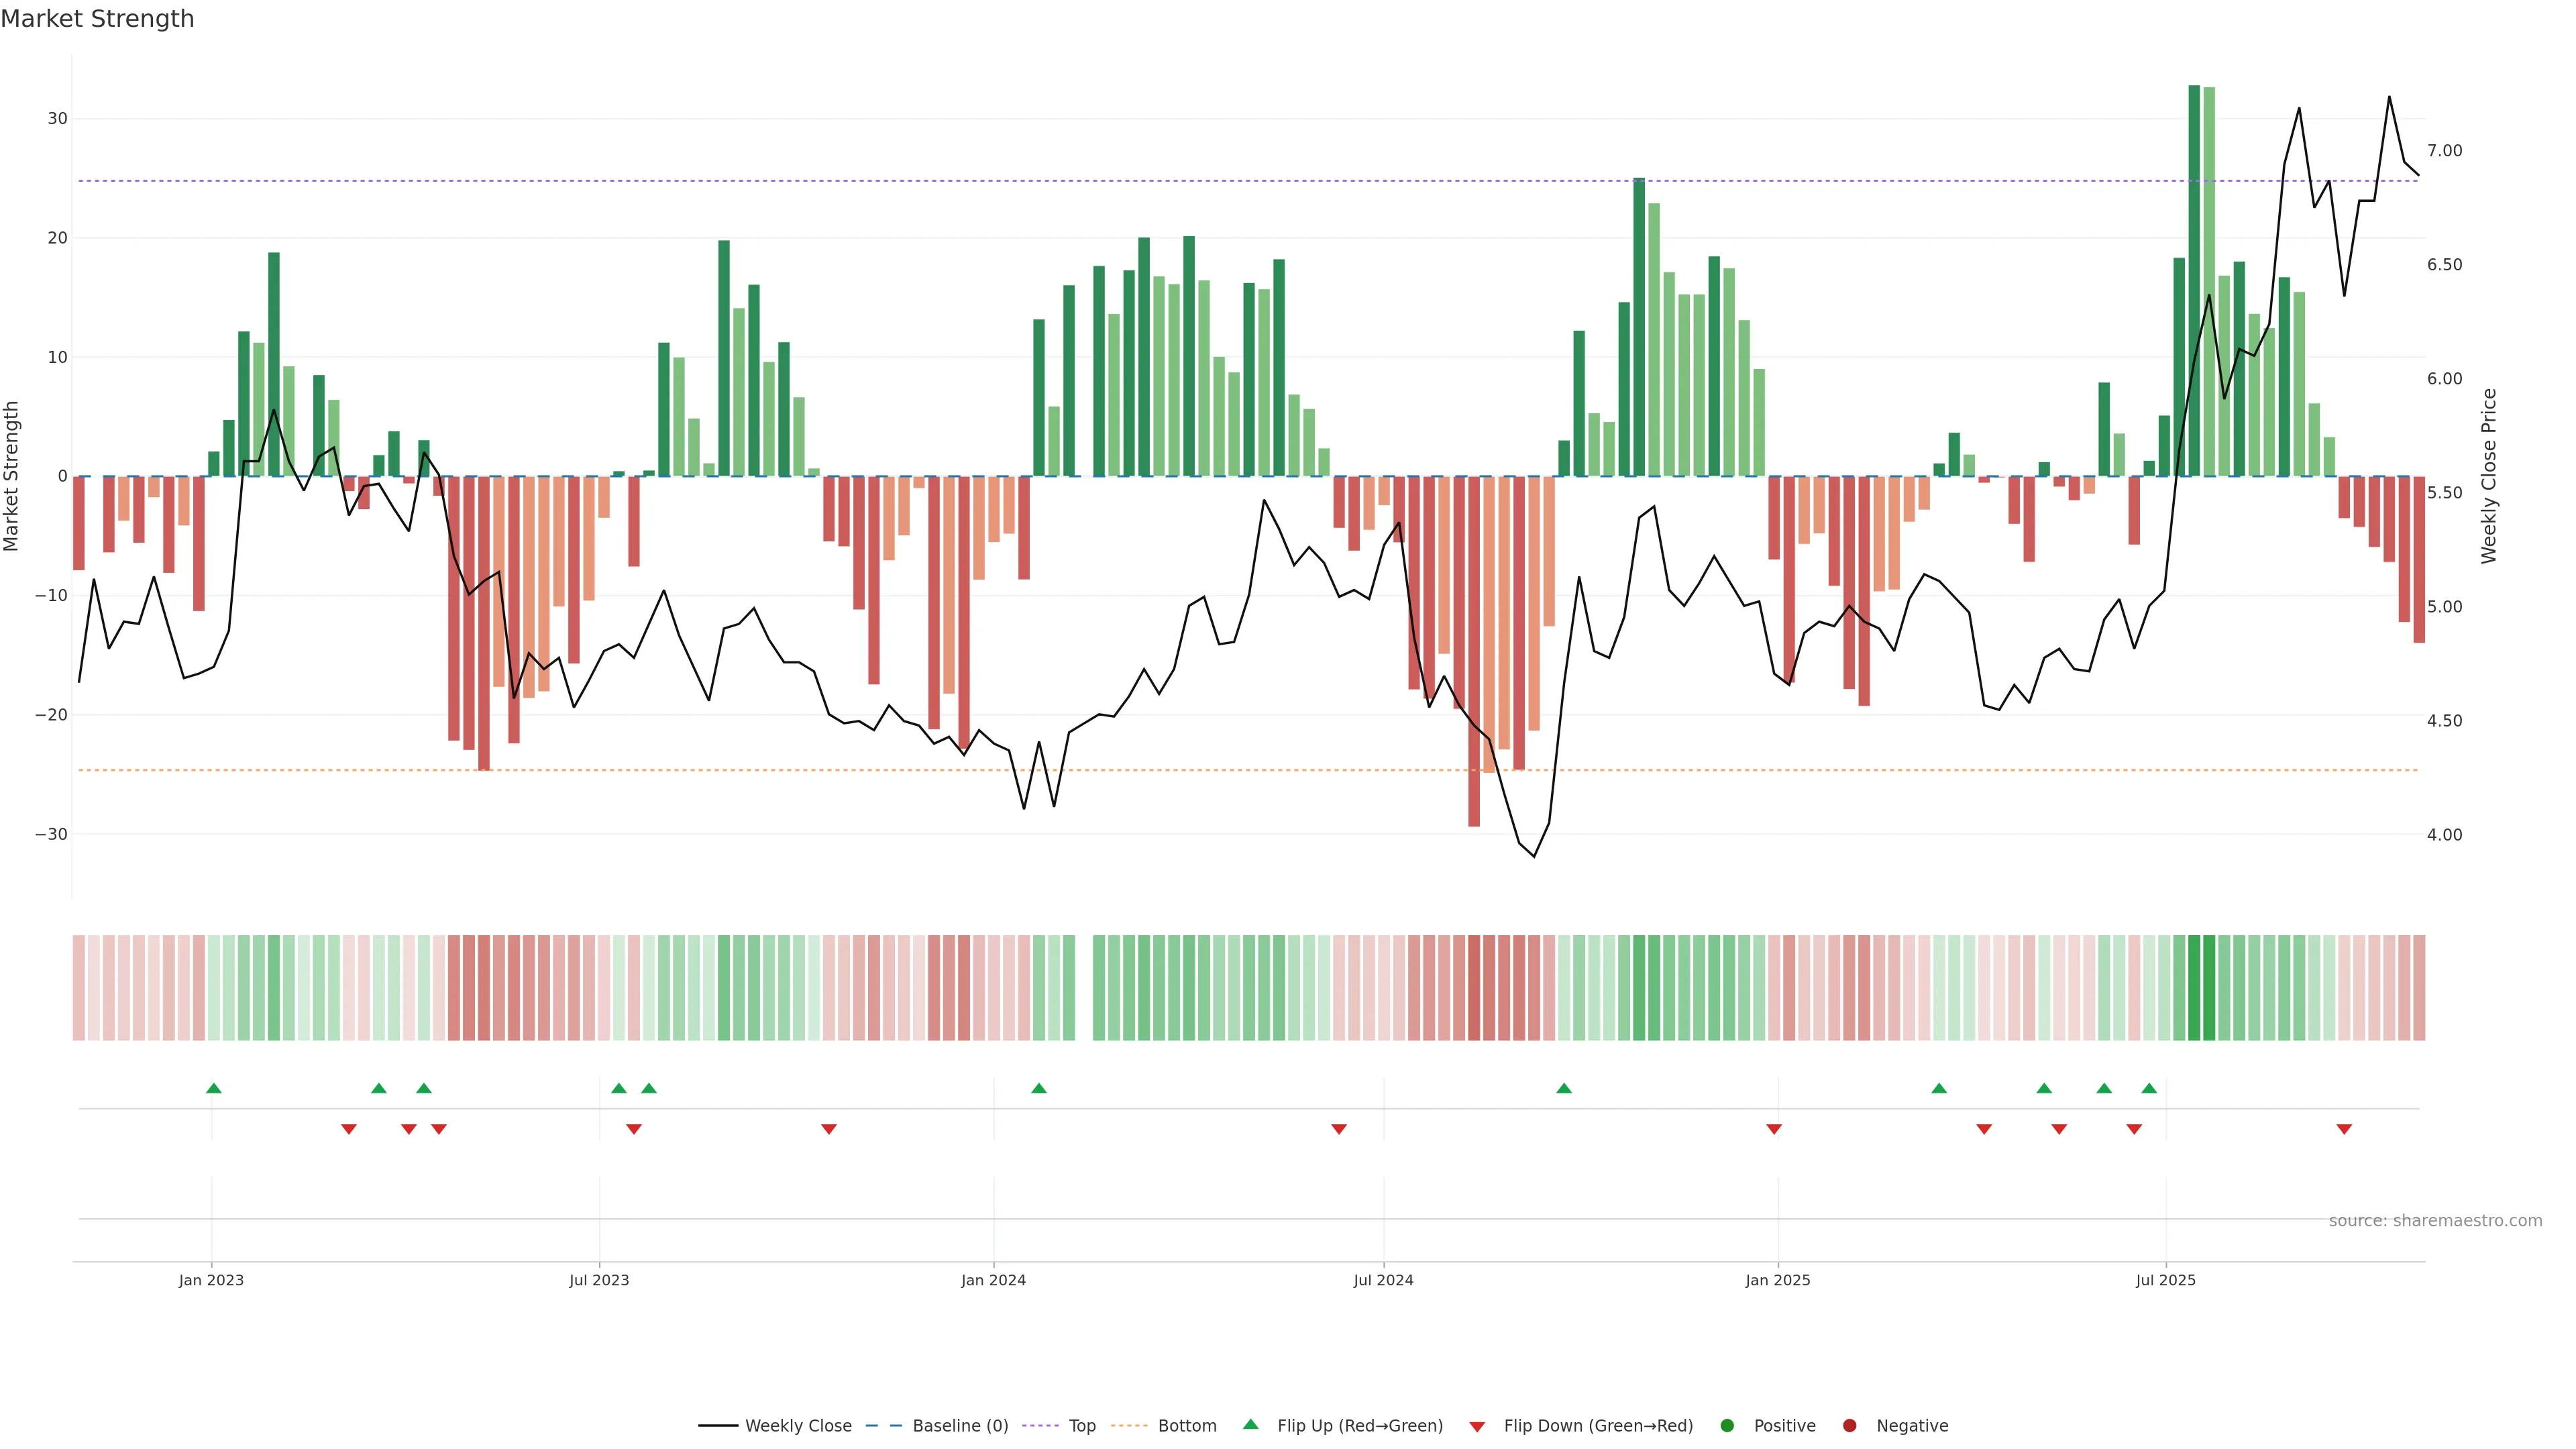Click the Jul 2025 axis label
The width and height of the screenshot is (2576, 1449).
(x=2165, y=1280)
